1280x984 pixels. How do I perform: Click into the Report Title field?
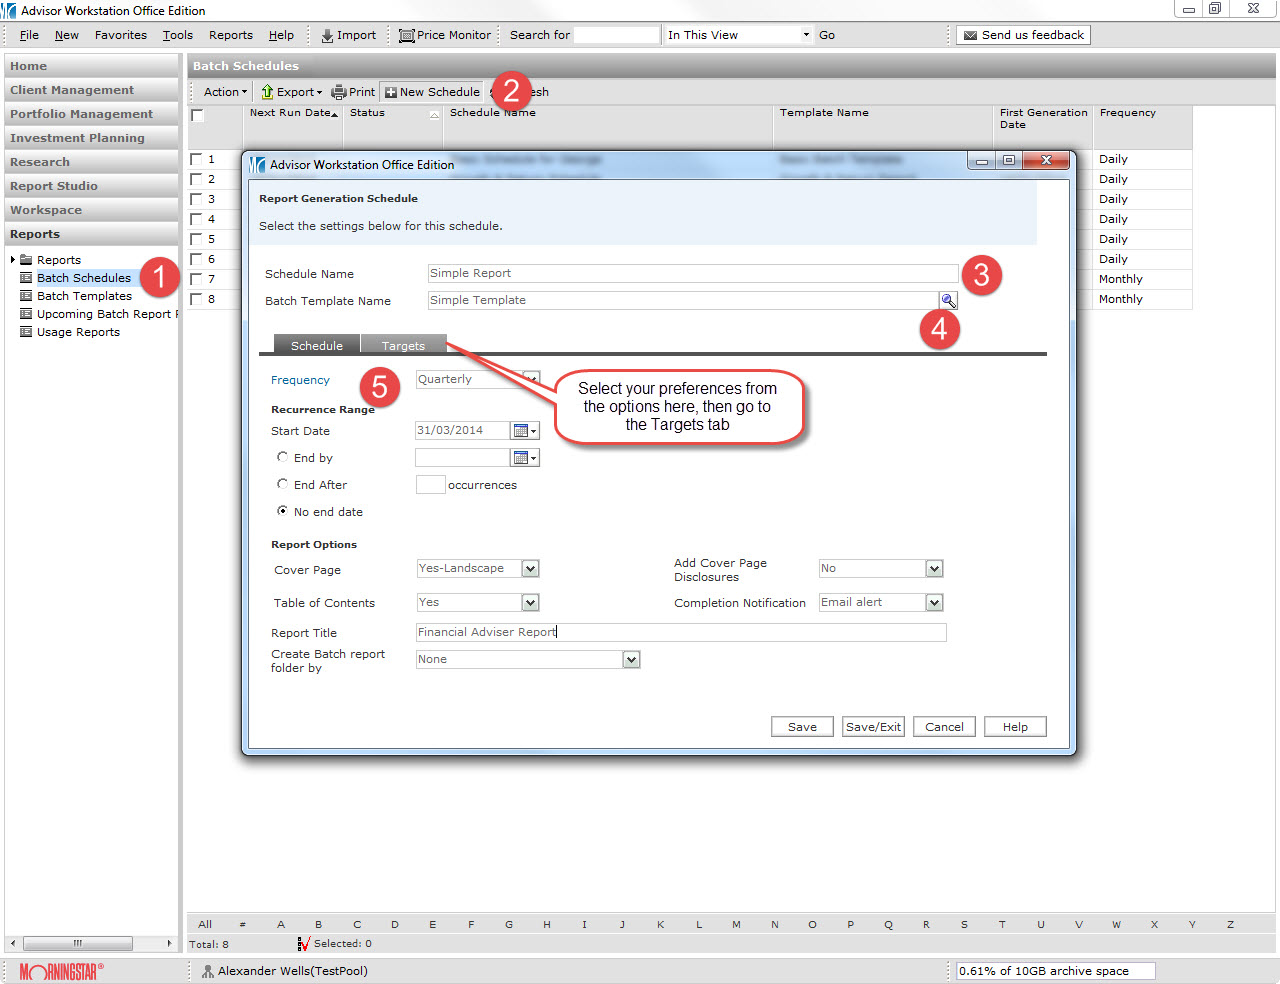tap(680, 632)
